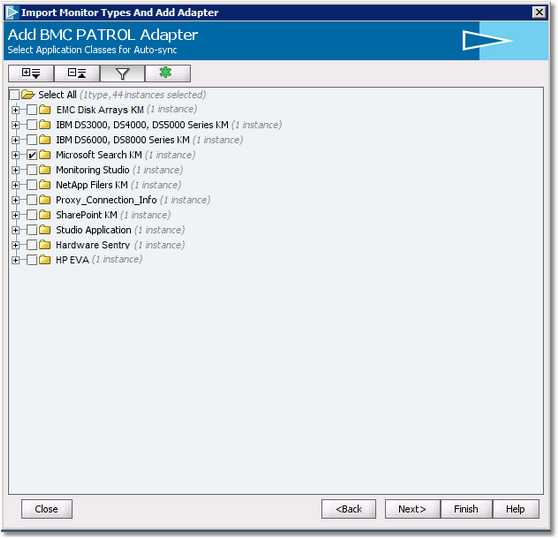This screenshot has width=558, height=539.
Task: Select the Proxy_Connection_Info label
Action: tap(106, 200)
